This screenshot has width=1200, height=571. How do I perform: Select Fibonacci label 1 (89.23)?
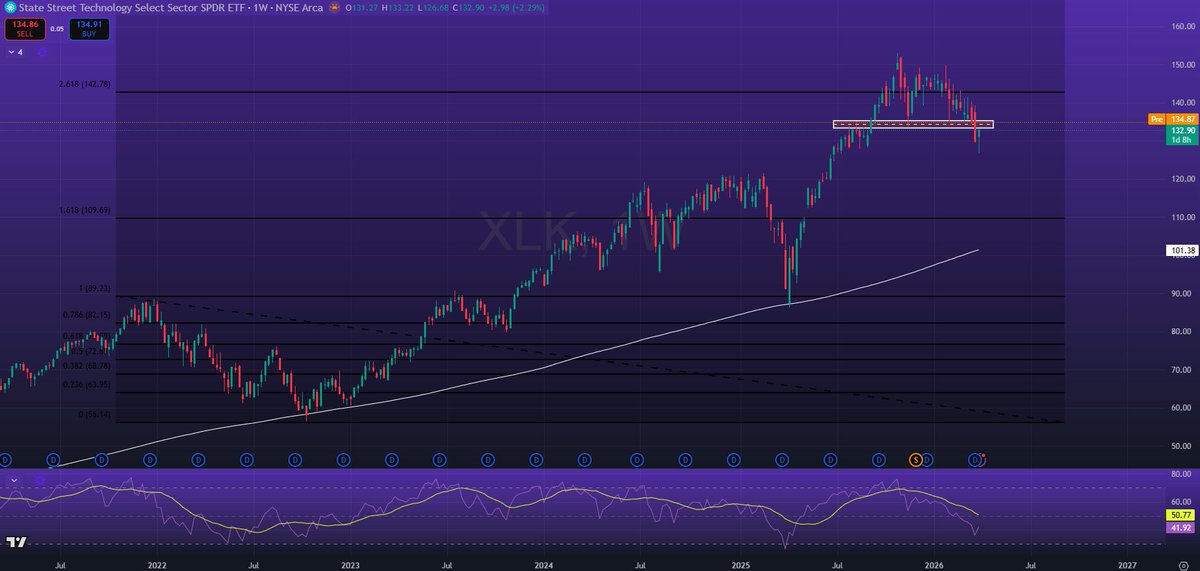click(95, 289)
